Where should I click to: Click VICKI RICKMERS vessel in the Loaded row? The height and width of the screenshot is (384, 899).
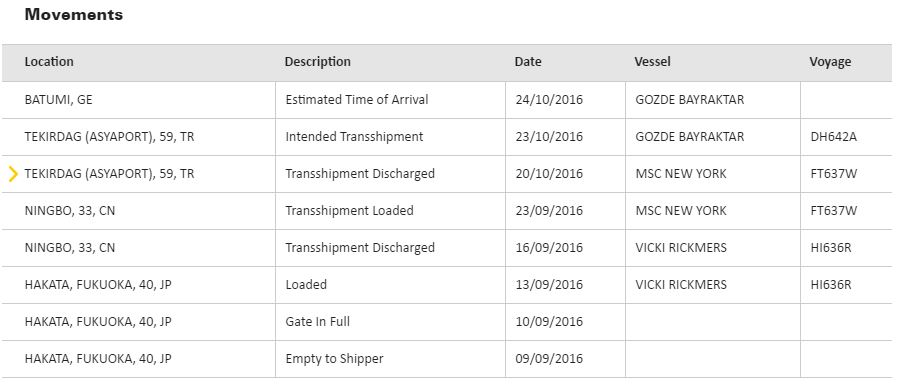[681, 284]
